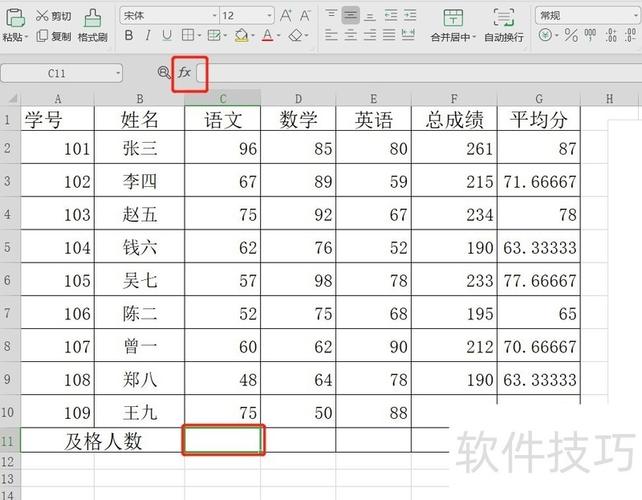The width and height of the screenshot is (642, 500).
Task: Click the table style icon next to borders
Action: 214,36
